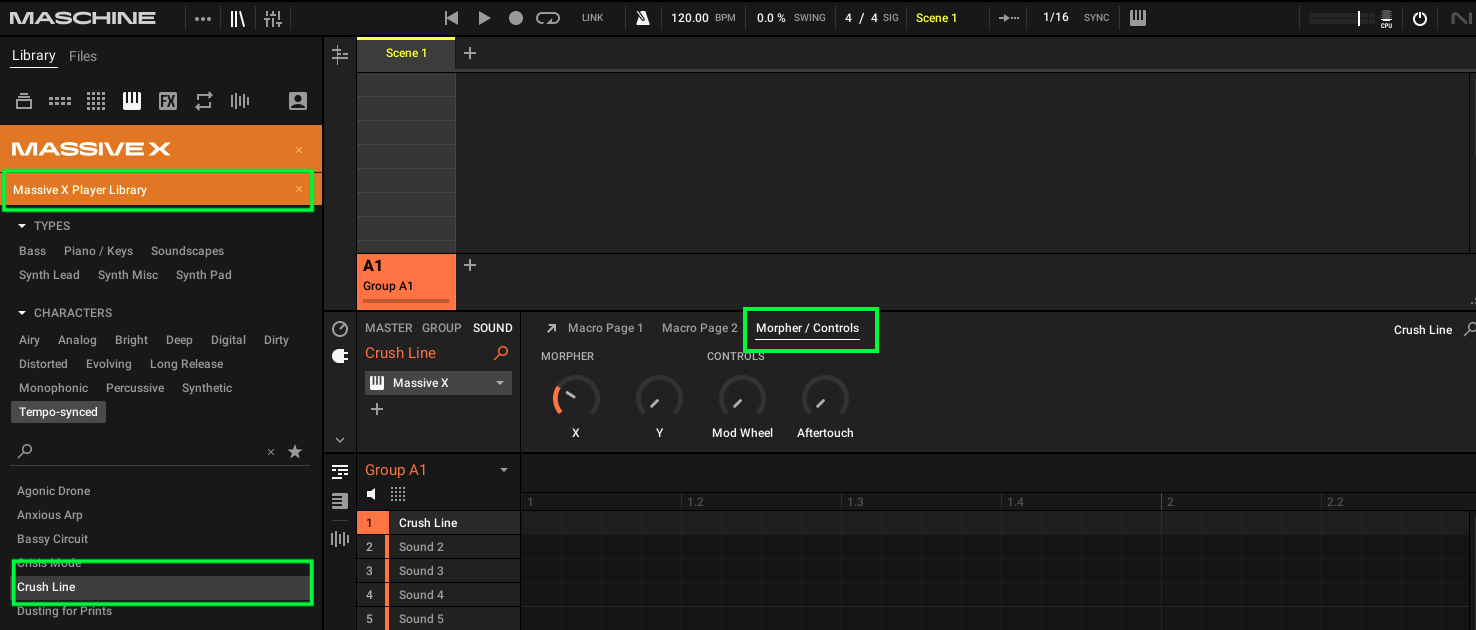Open the Mixer view icon in header

(272, 18)
